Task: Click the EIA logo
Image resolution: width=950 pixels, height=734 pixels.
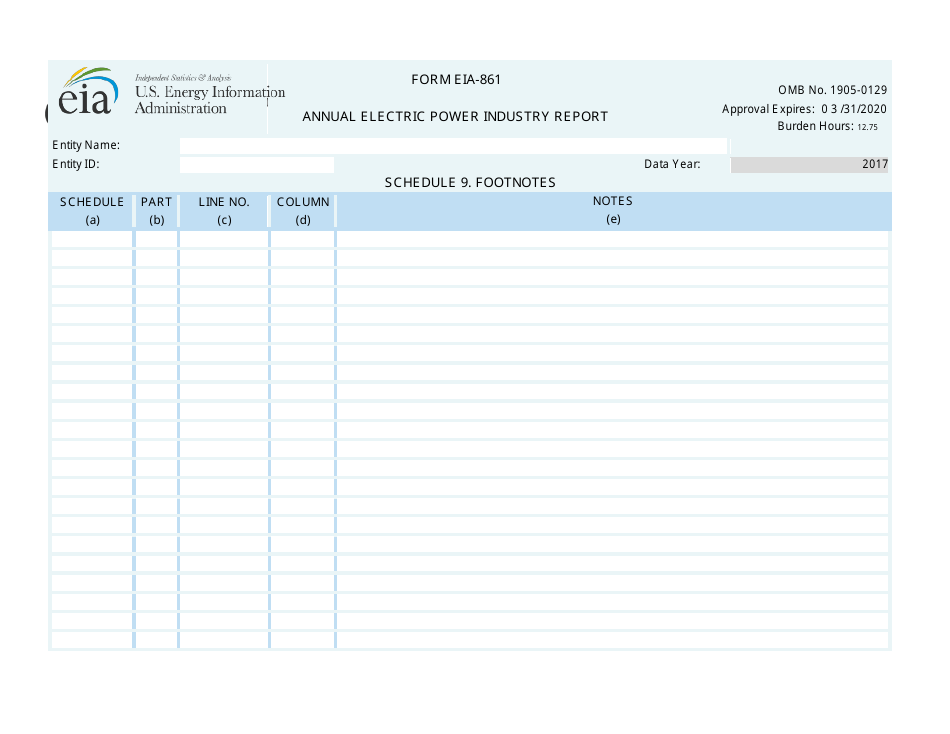Action: click(x=85, y=98)
